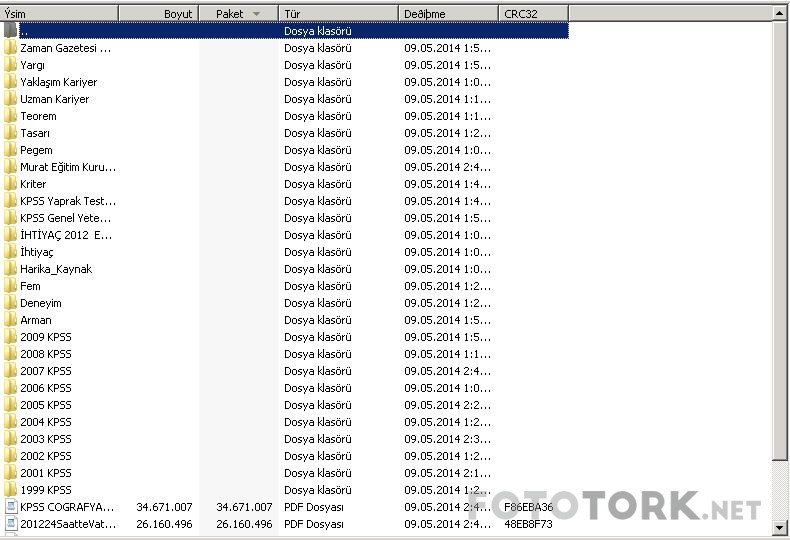
Task: Select the KPSS Genel Yete... folder icon
Action: 10,218
